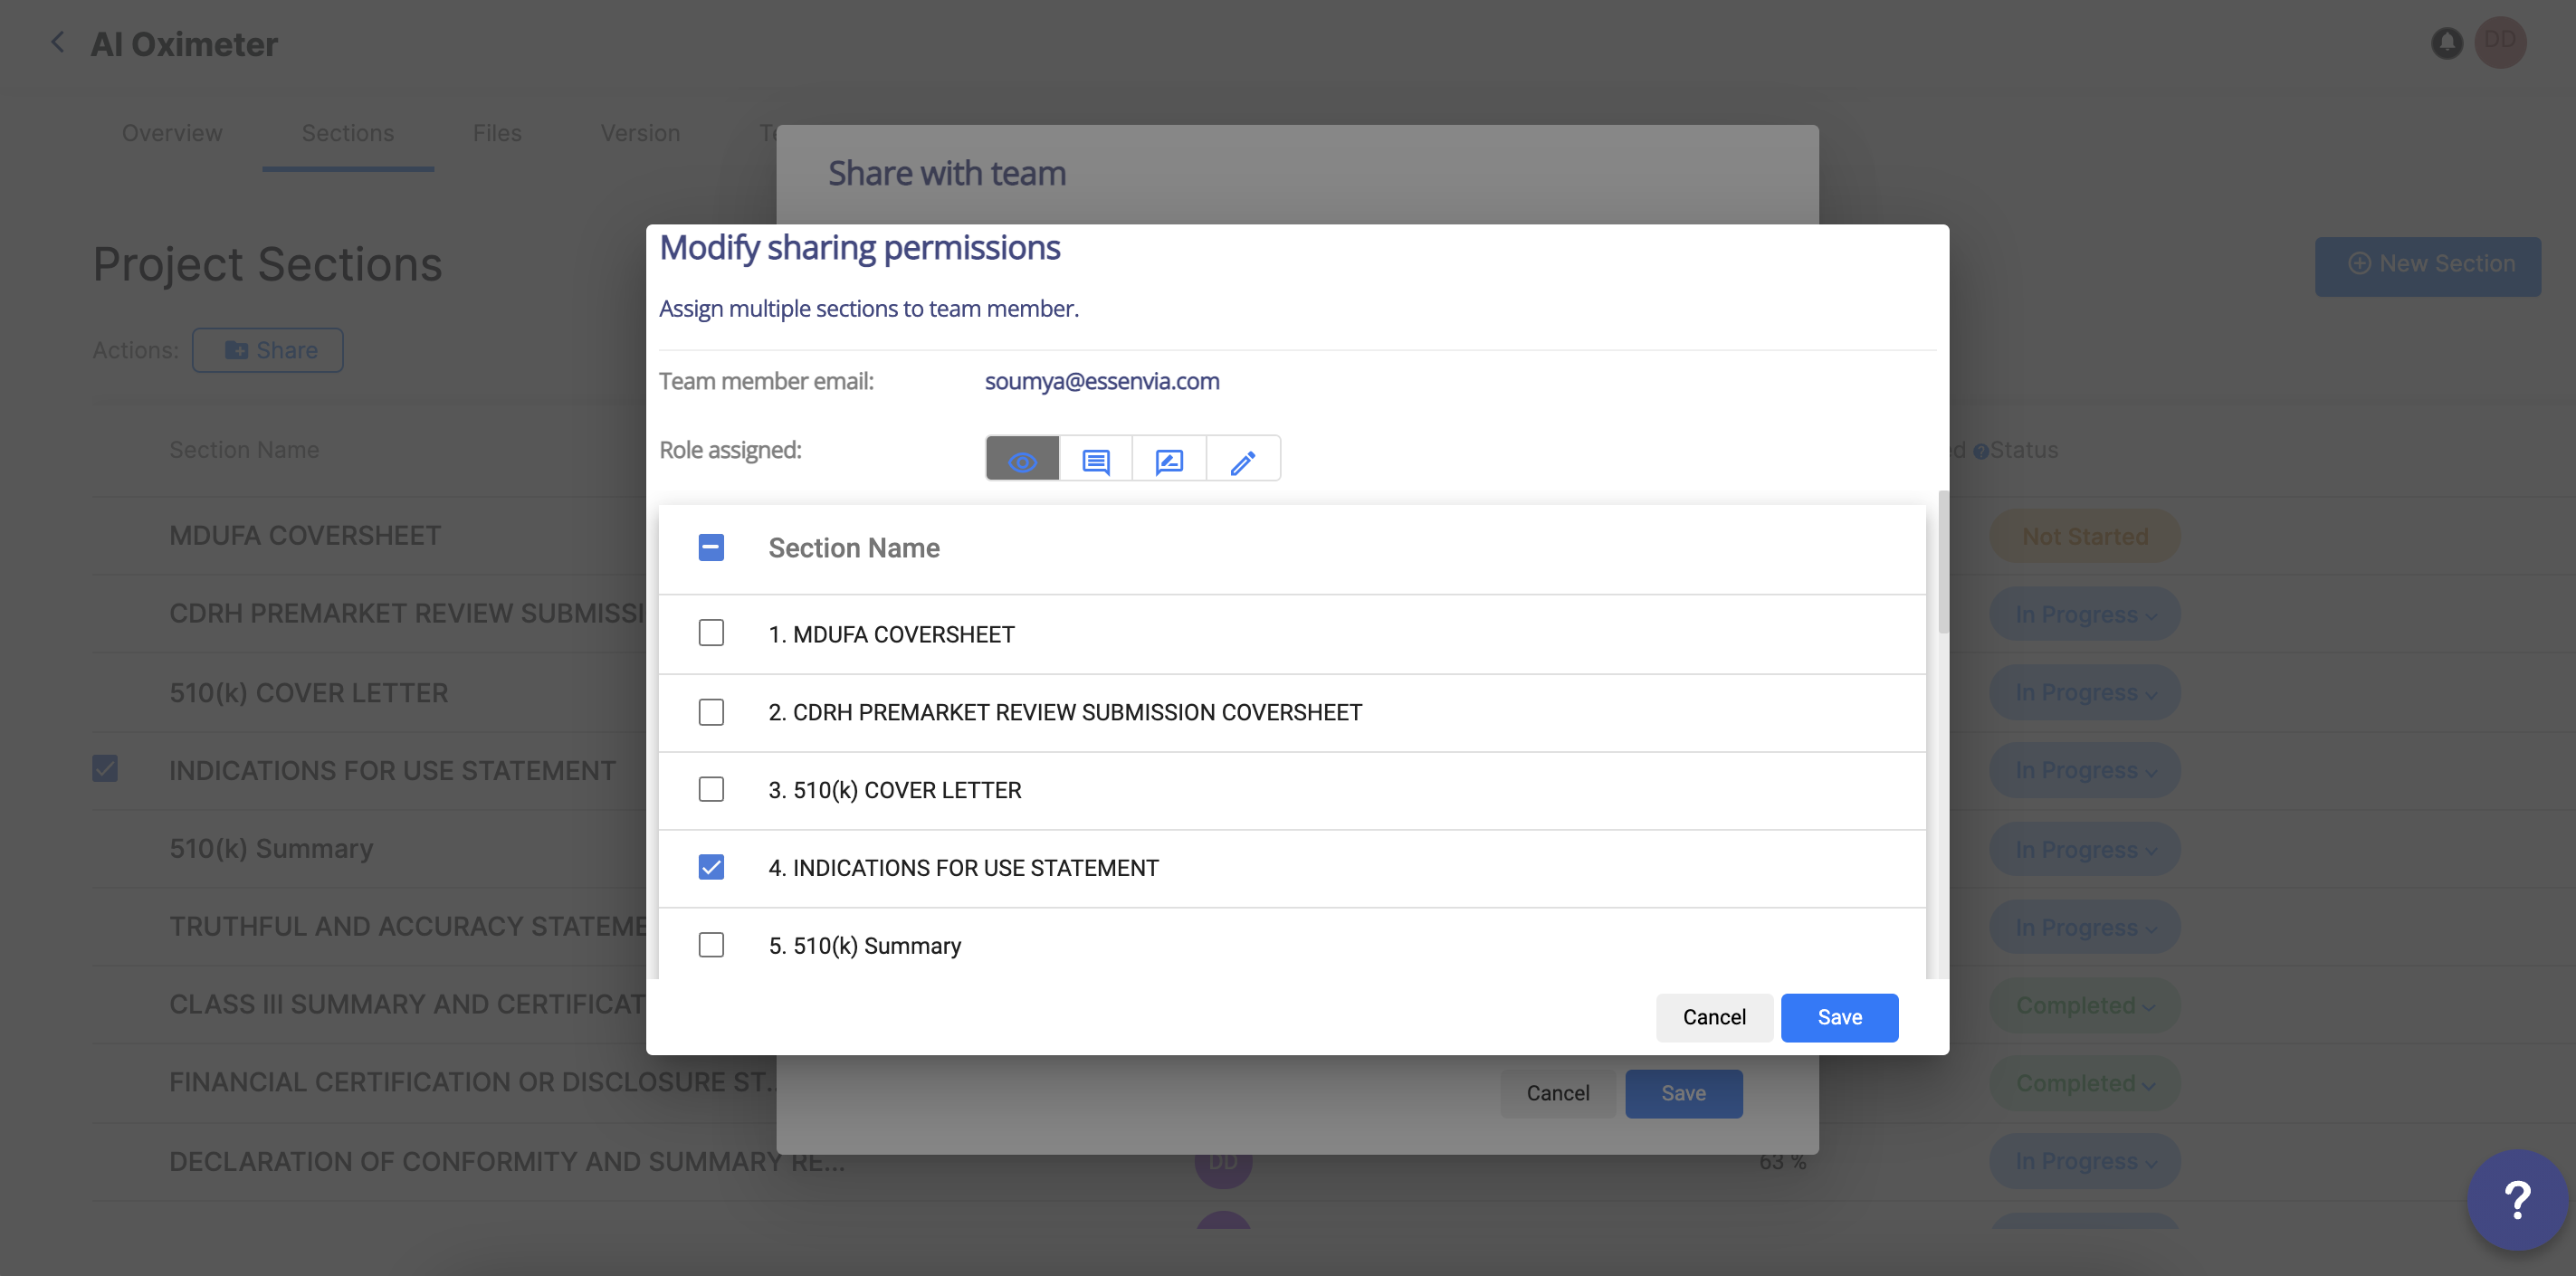The width and height of the screenshot is (2576, 1276).
Task: Click the Share action button
Action: point(268,350)
